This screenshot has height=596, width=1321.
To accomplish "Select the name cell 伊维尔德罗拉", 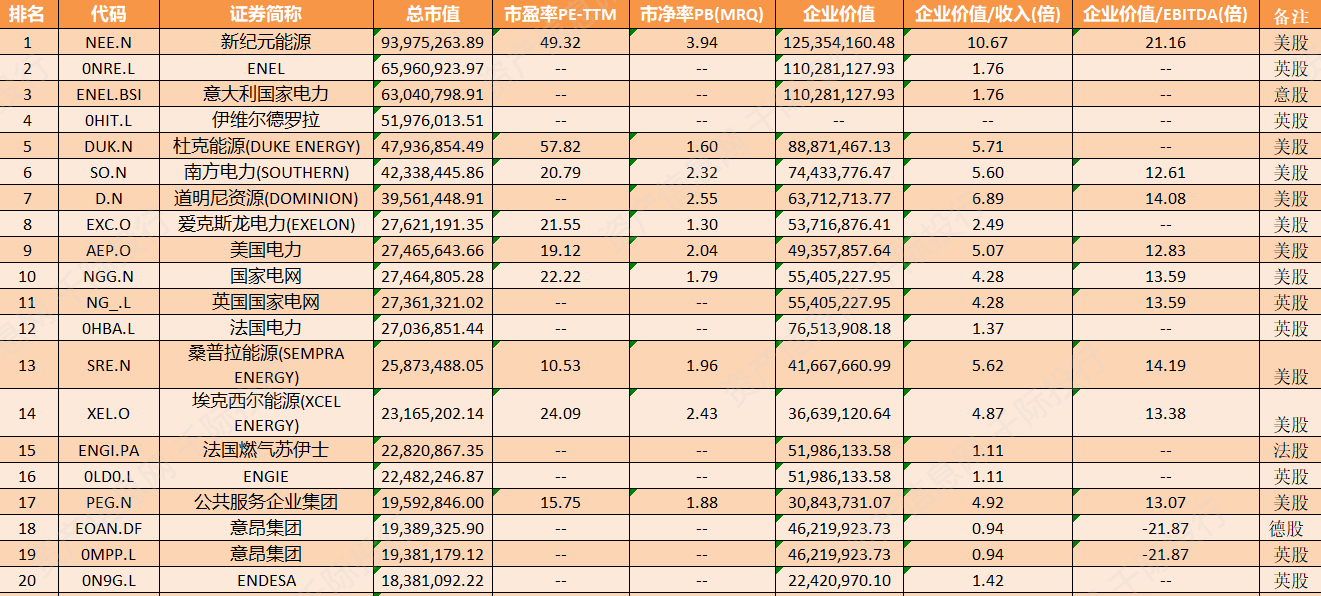I will pos(265,120).
